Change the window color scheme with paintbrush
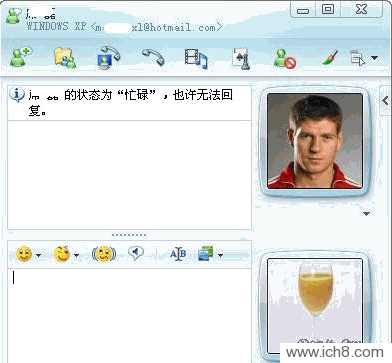This screenshot has width=392, height=363. pyautogui.click(x=330, y=57)
